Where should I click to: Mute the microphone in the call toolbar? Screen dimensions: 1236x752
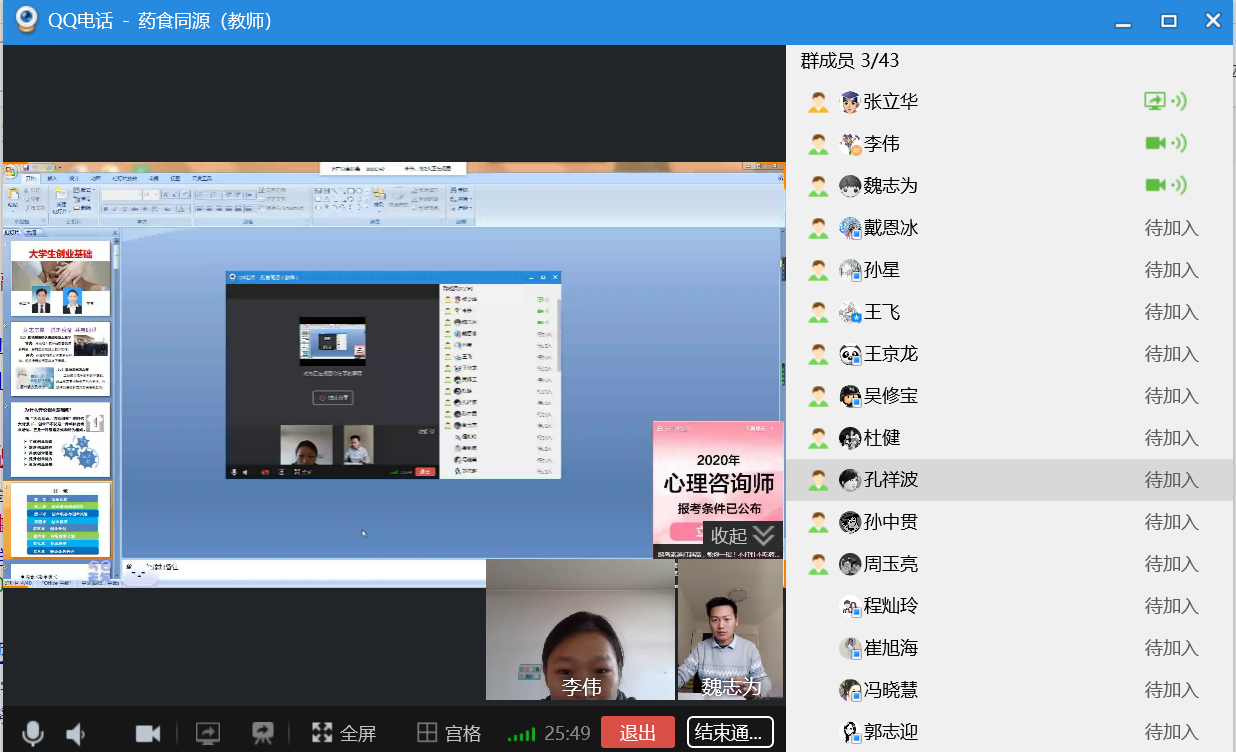[33, 733]
